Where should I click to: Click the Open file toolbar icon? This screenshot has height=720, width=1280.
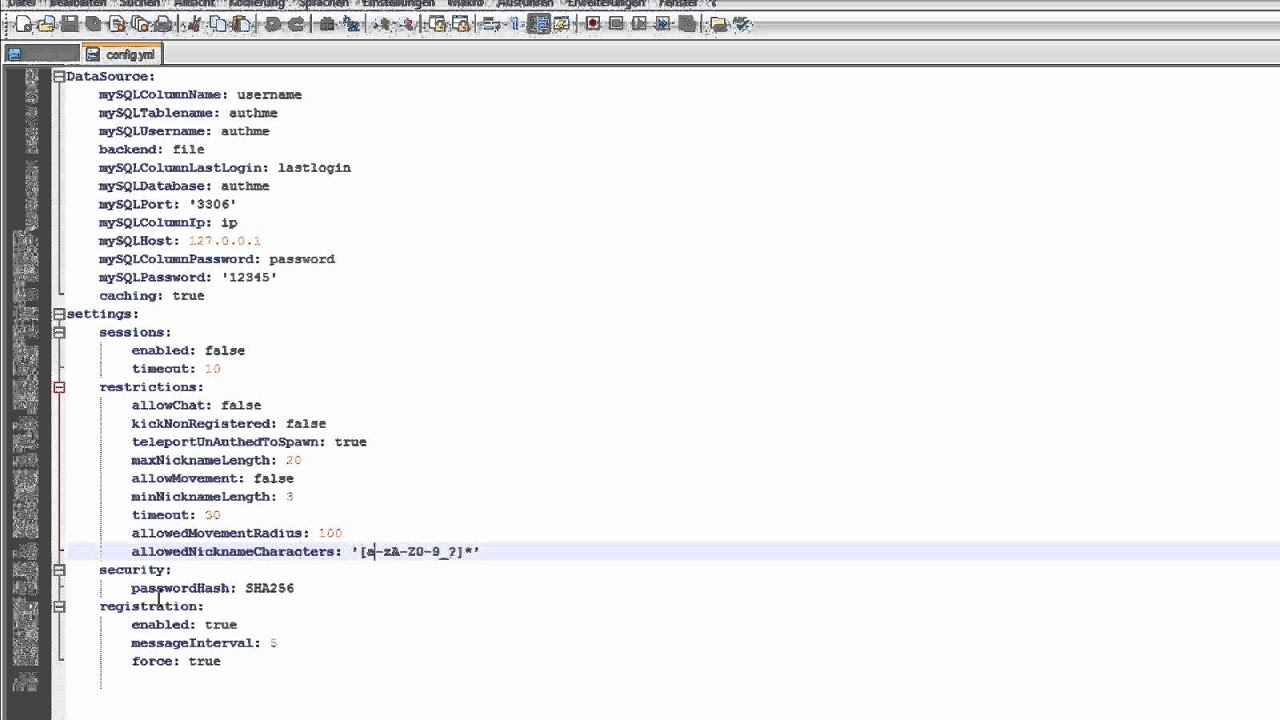point(46,24)
